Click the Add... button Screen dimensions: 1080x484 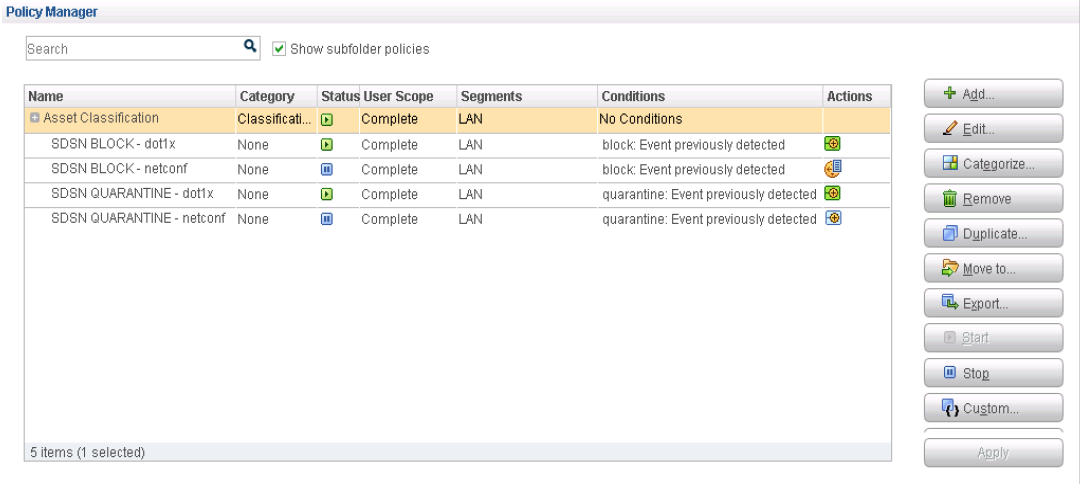click(x=992, y=94)
